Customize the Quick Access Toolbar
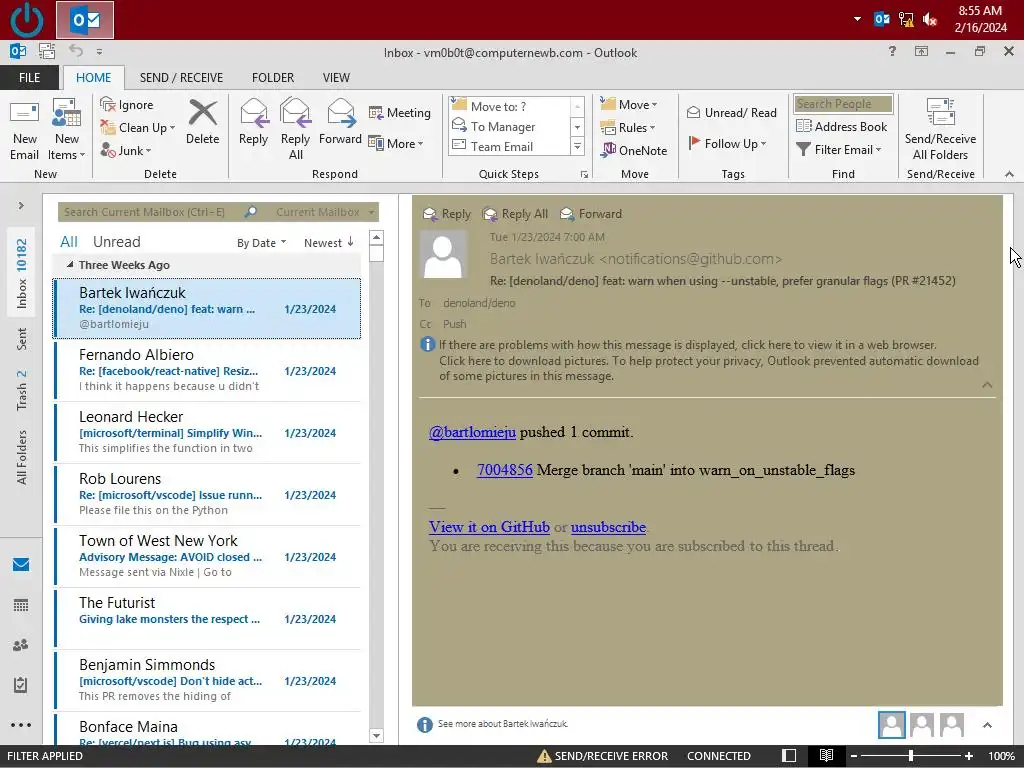Image resolution: width=1024 pixels, height=768 pixels. (x=99, y=52)
